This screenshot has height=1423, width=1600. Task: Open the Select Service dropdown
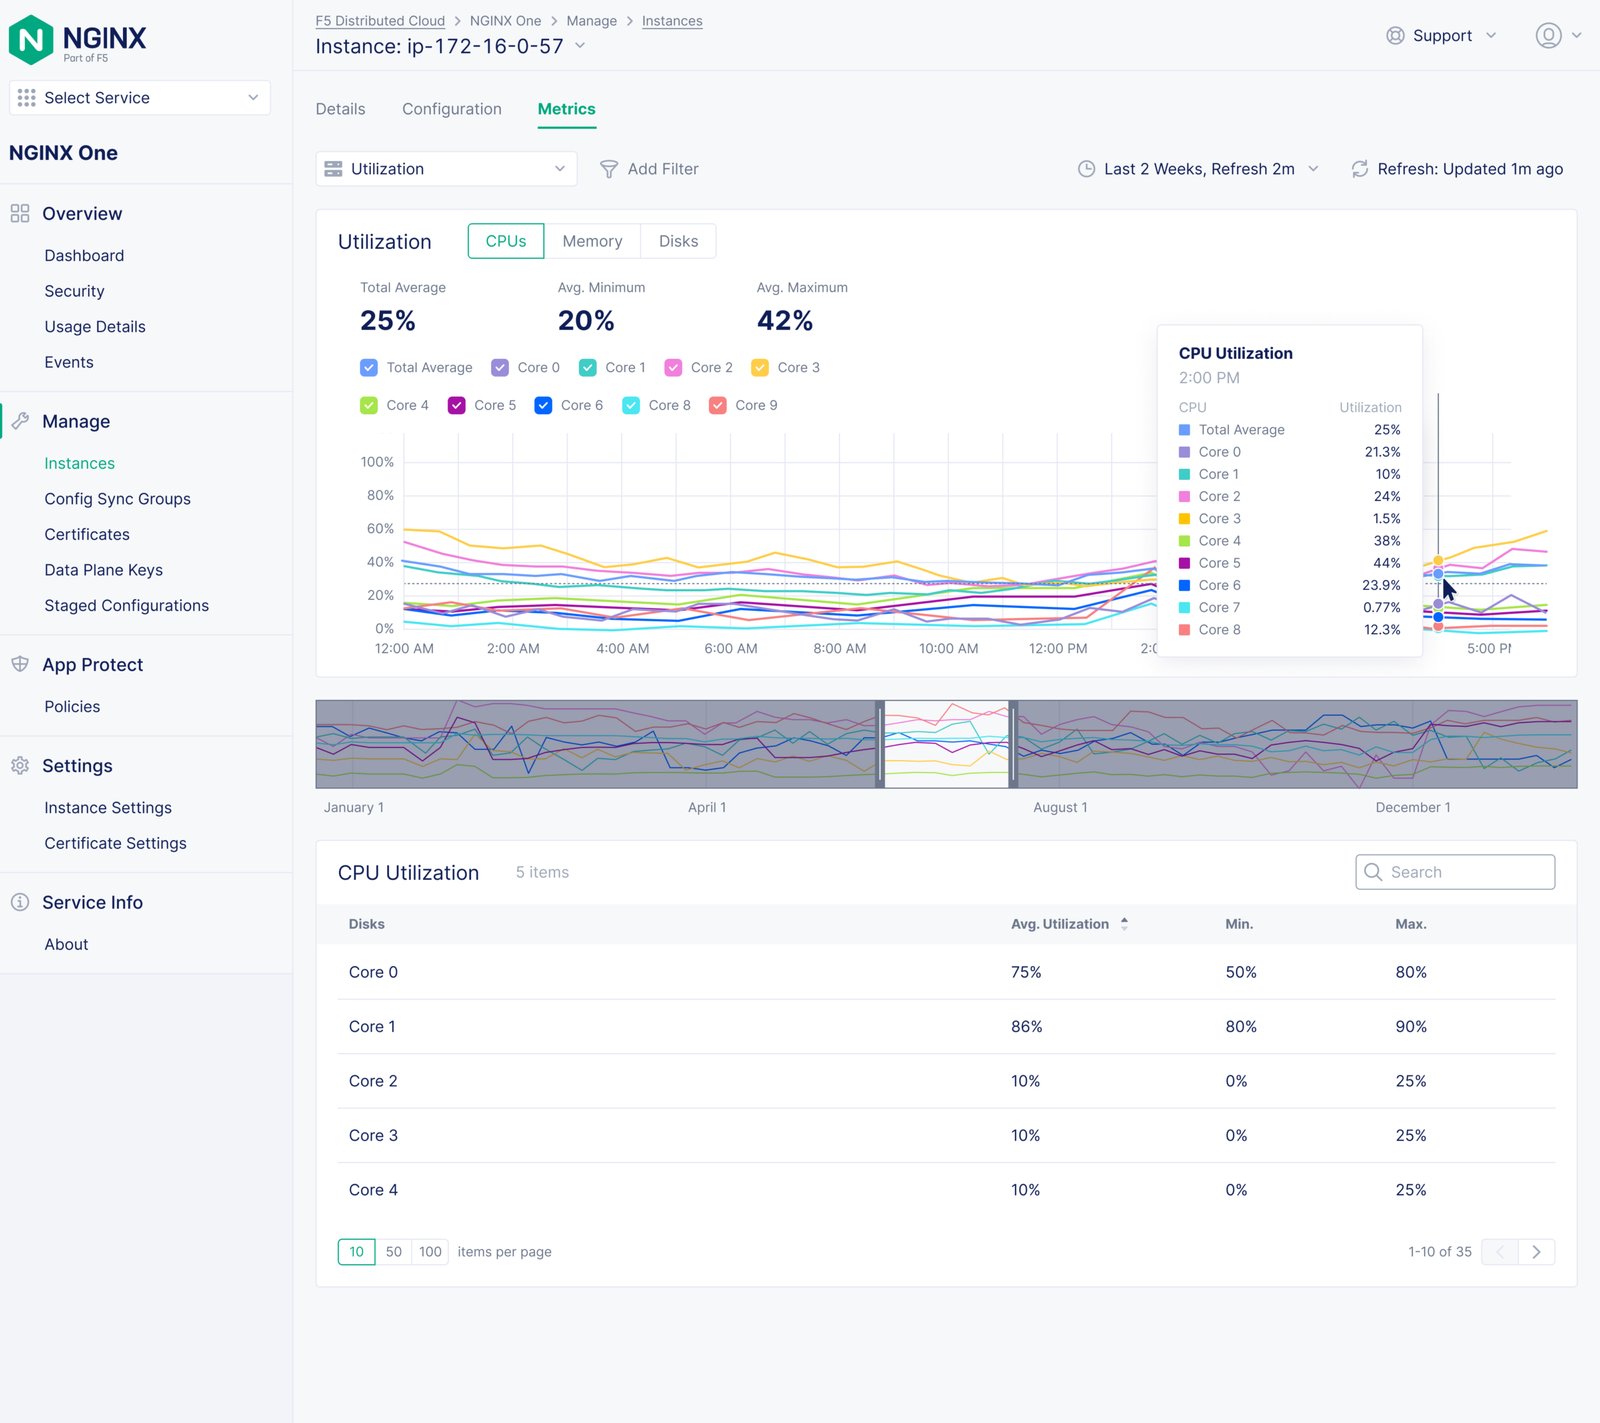(x=140, y=98)
